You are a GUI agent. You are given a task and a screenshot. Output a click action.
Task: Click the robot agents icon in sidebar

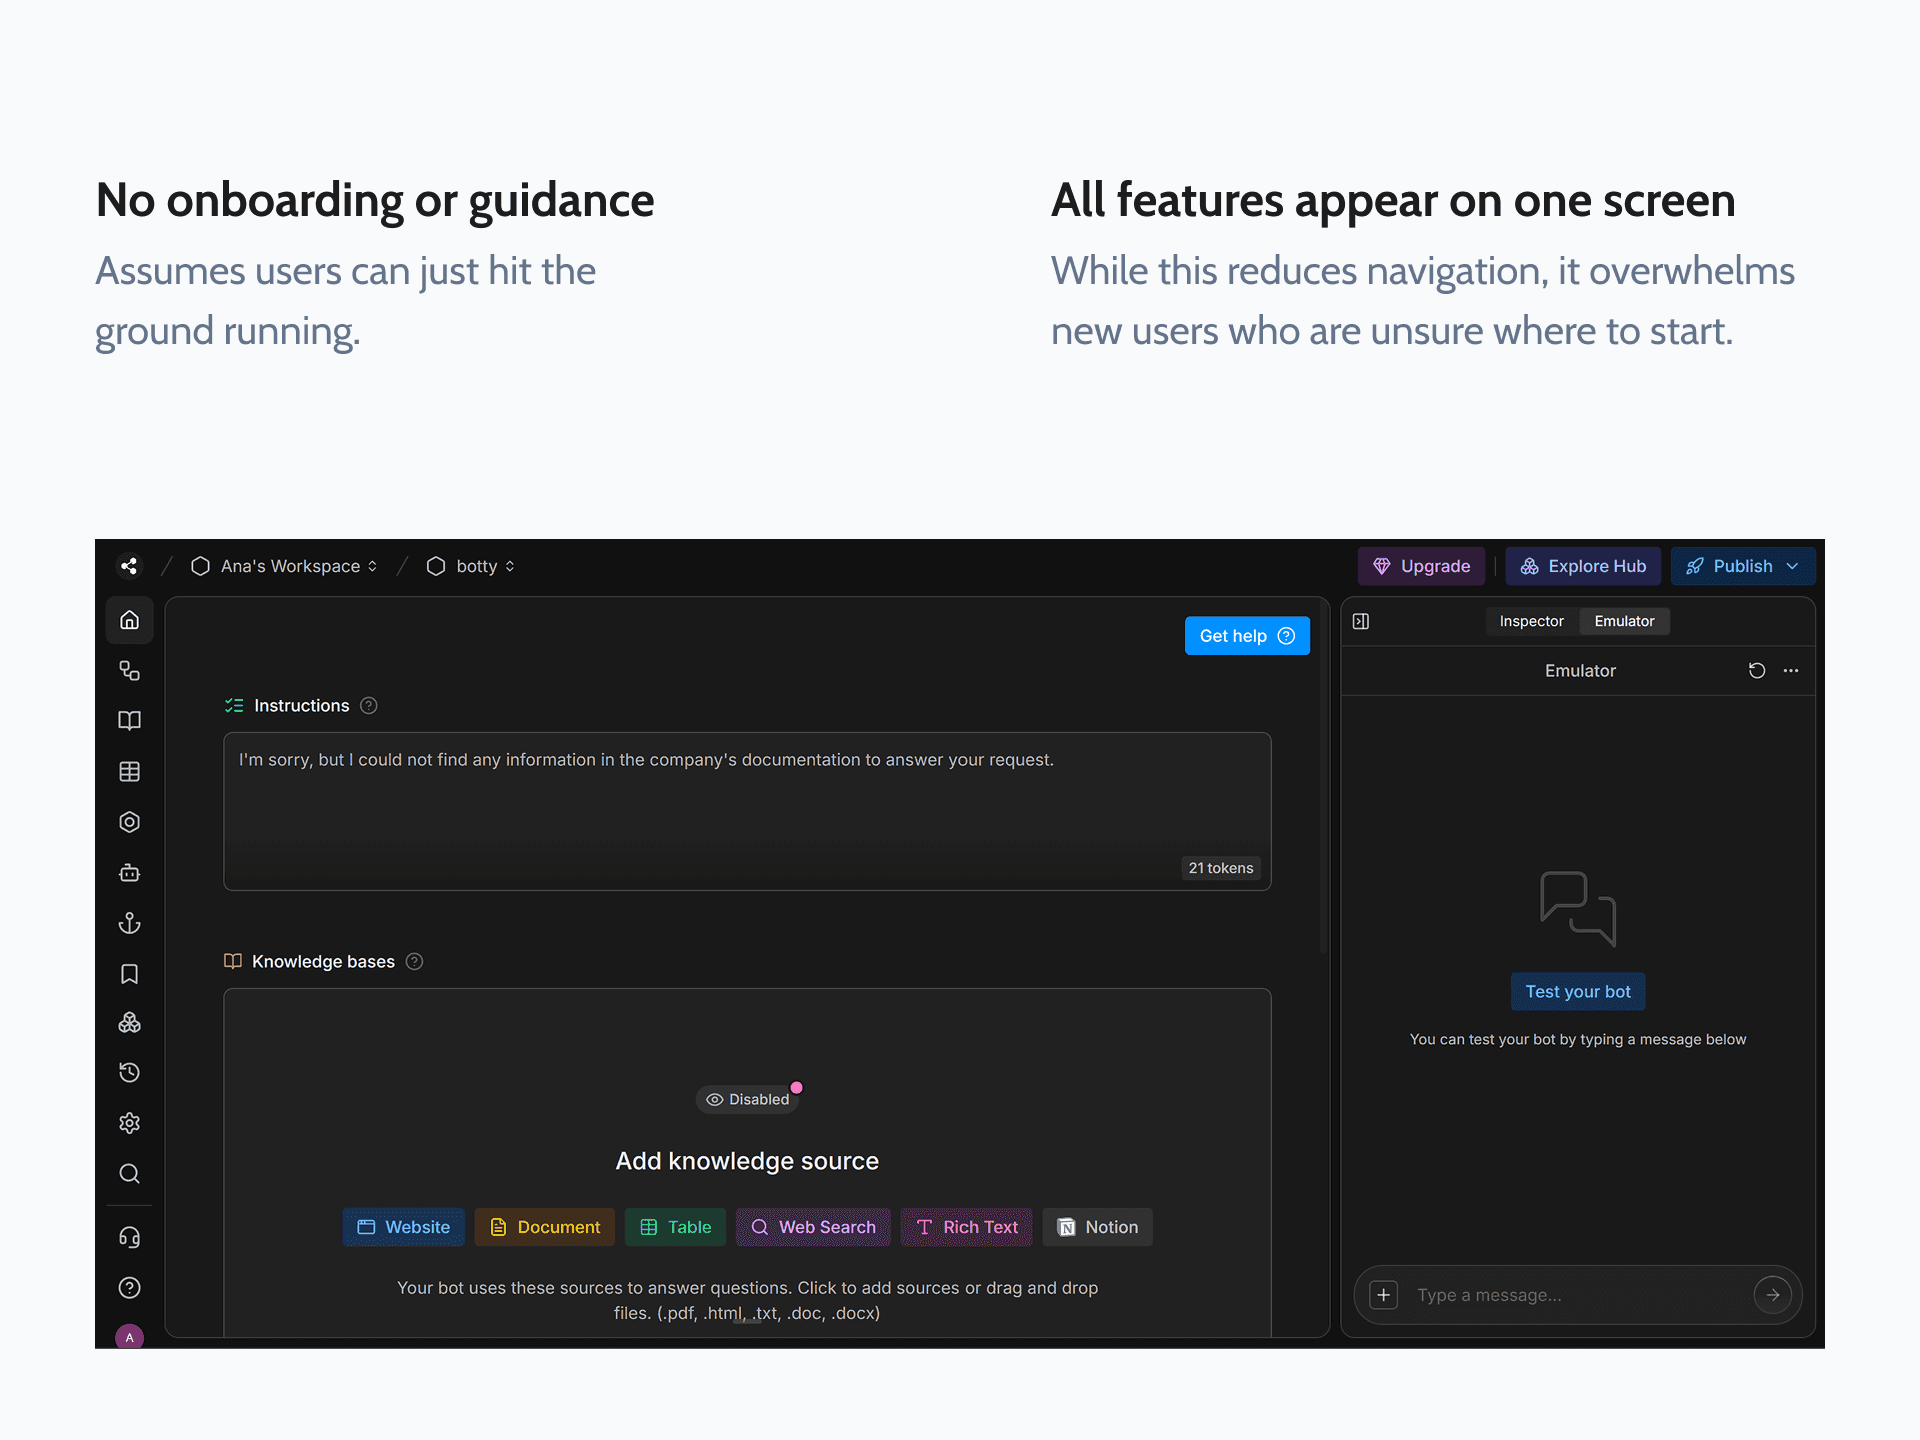[x=130, y=872]
